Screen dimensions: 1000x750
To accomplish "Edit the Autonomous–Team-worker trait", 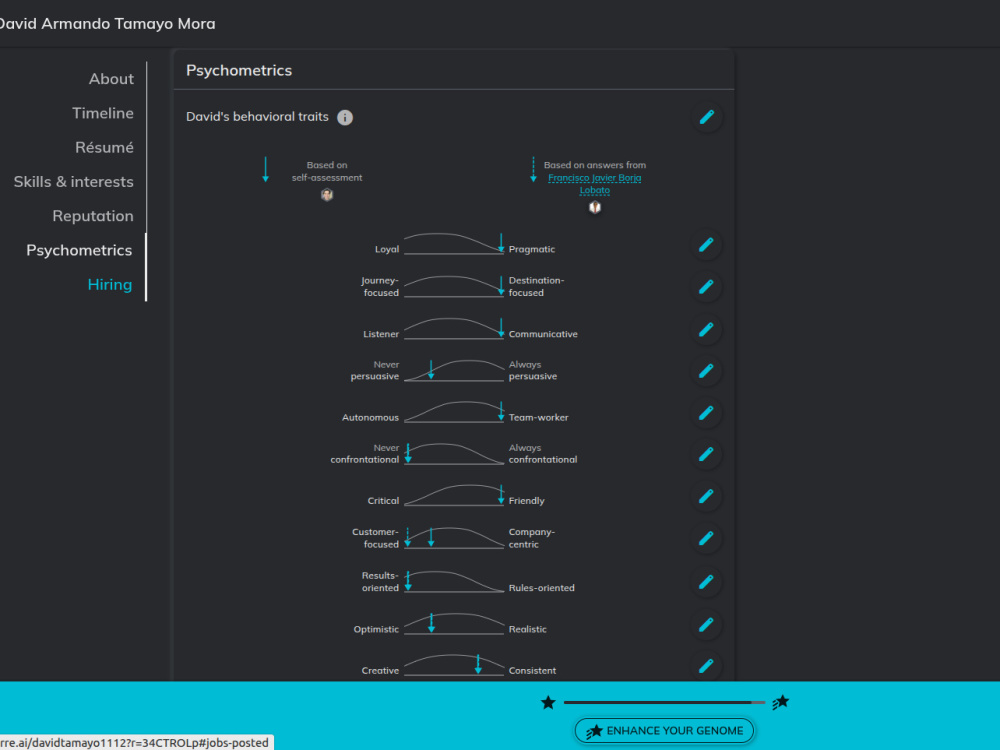I will click(x=706, y=413).
